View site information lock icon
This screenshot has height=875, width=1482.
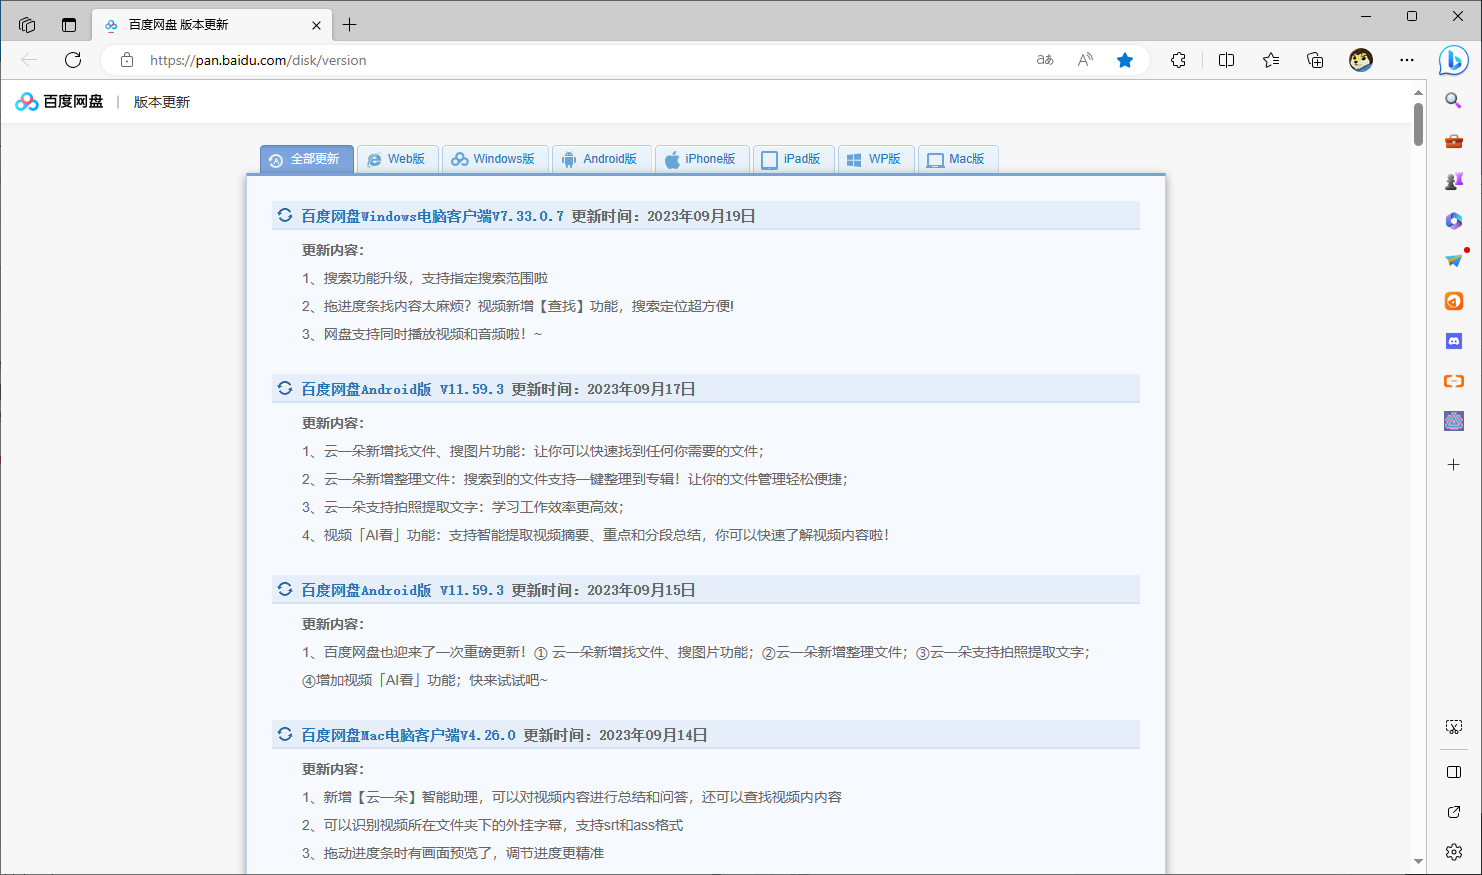127,60
